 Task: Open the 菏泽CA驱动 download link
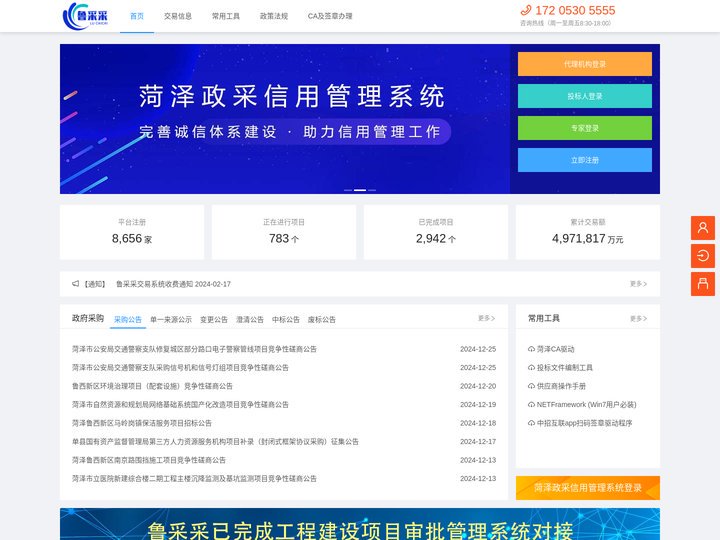click(556, 349)
